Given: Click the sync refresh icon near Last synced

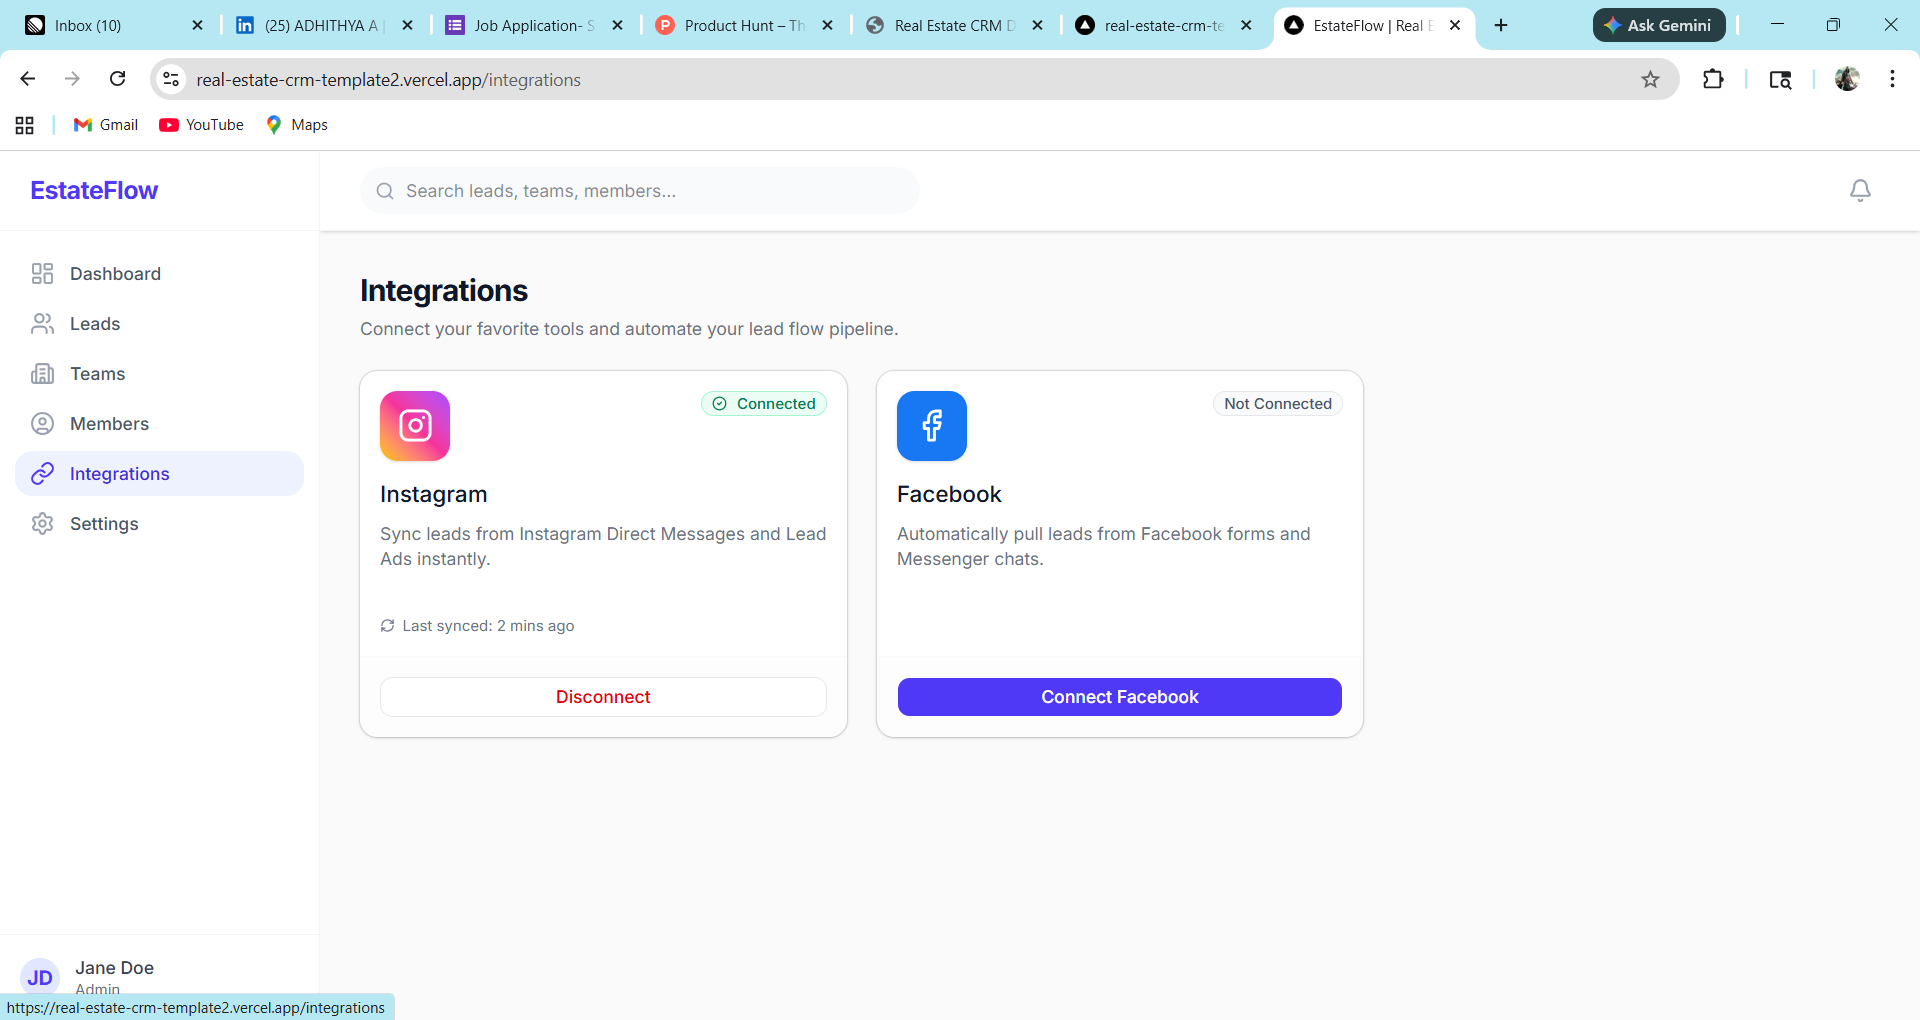Looking at the screenshot, I should click(387, 625).
